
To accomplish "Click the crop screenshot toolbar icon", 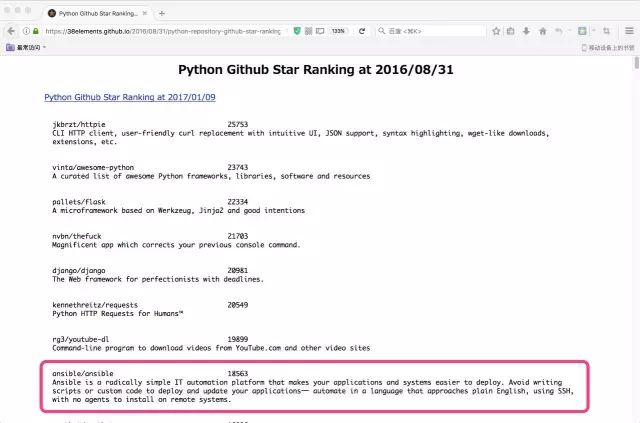I will (x=607, y=31).
